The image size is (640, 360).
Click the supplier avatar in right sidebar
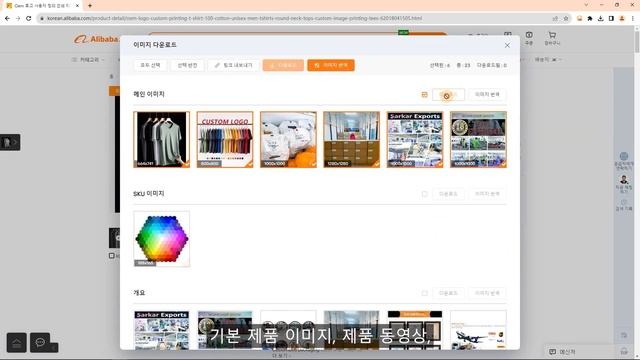click(x=624, y=180)
